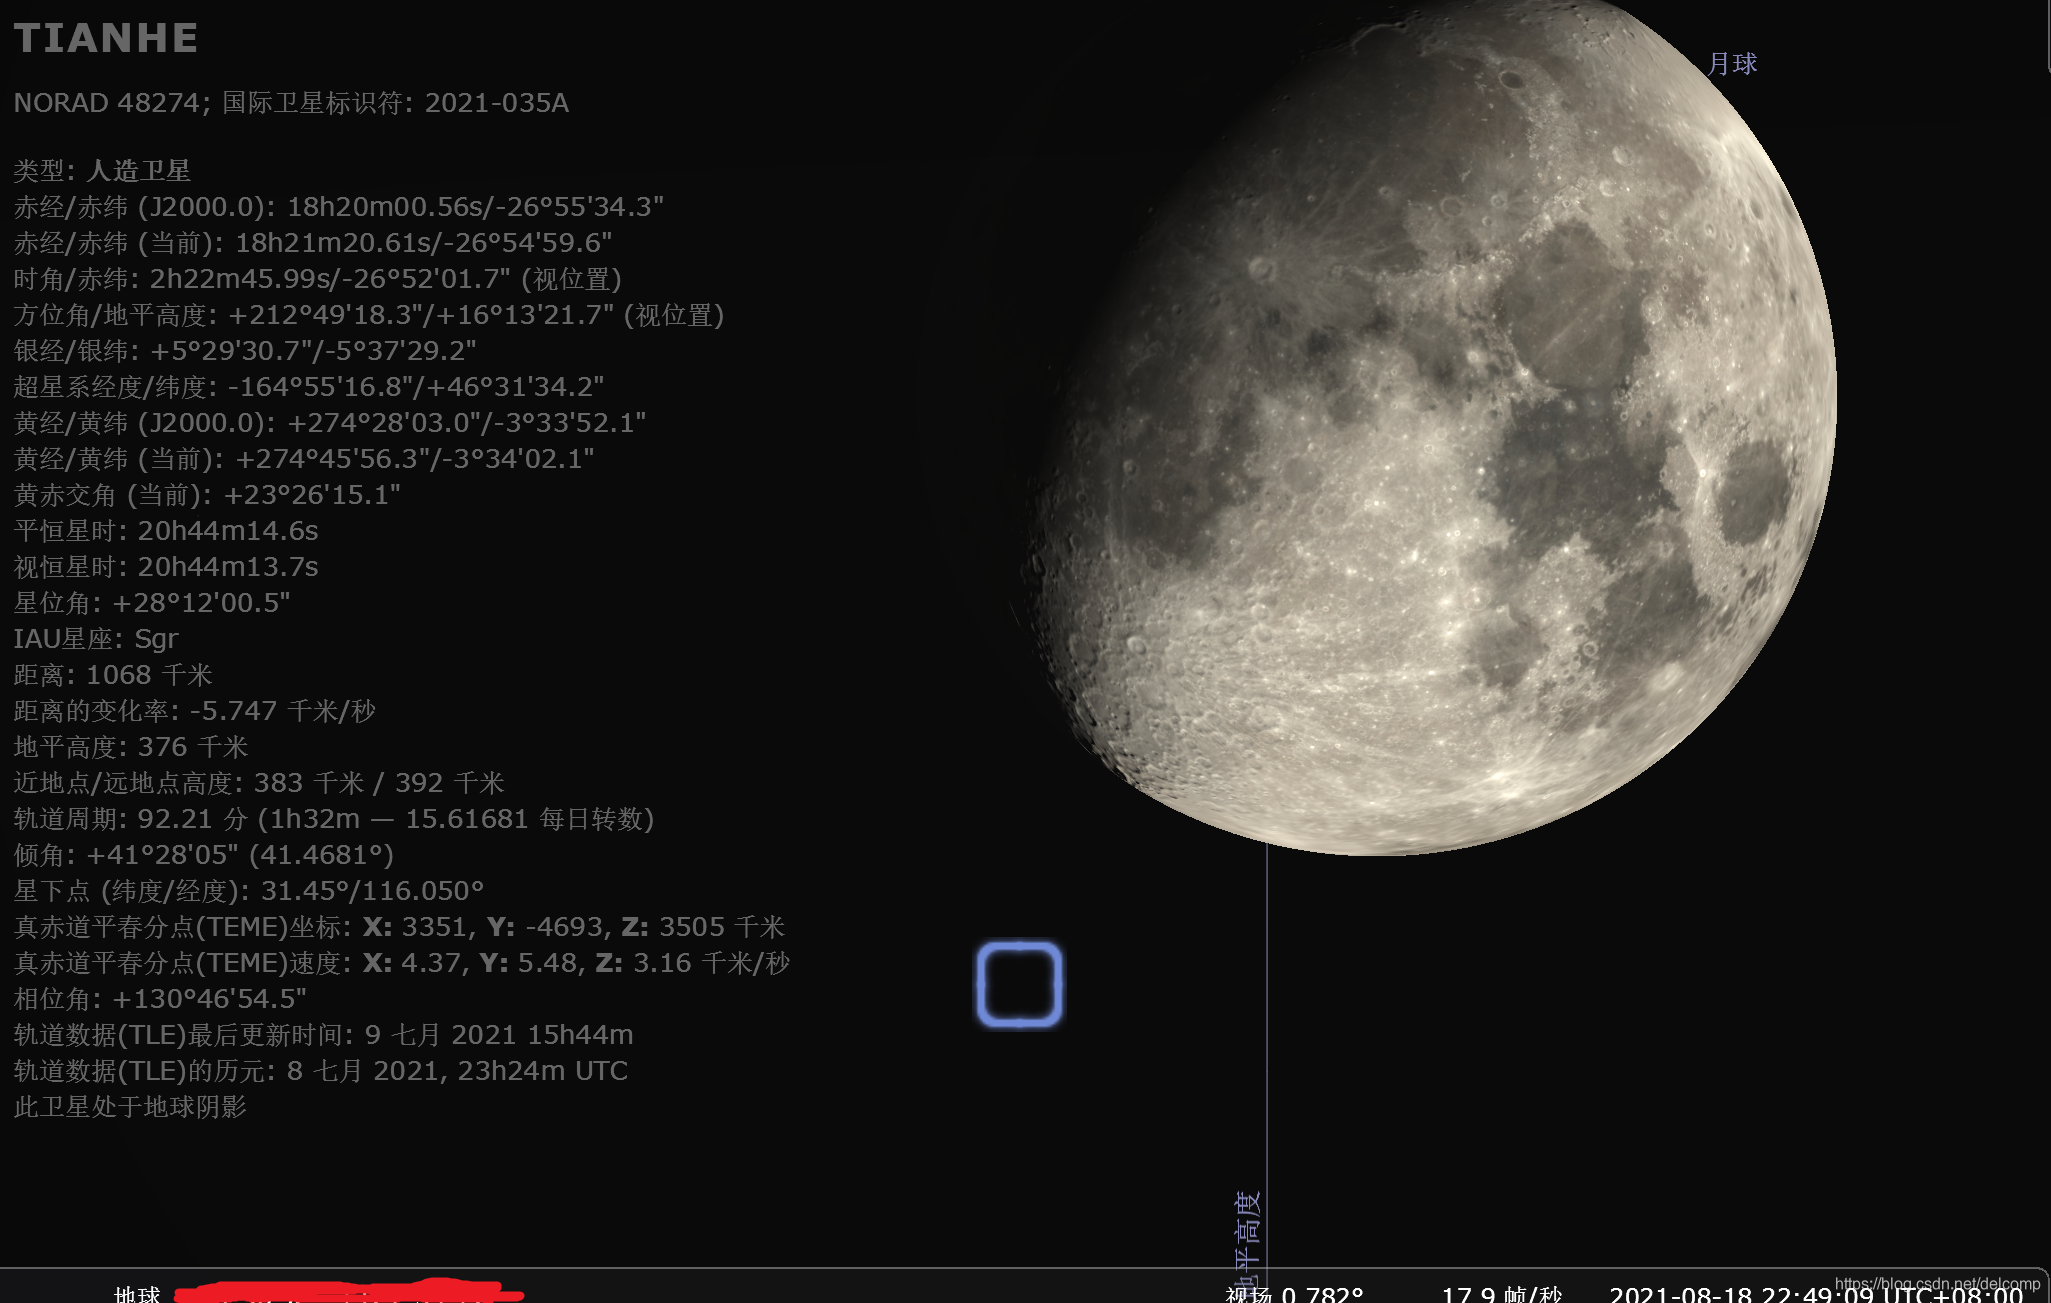
Task: Click the date-time readout 2021-08-18 22:49:09
Action: [x=1740, y=1294]
